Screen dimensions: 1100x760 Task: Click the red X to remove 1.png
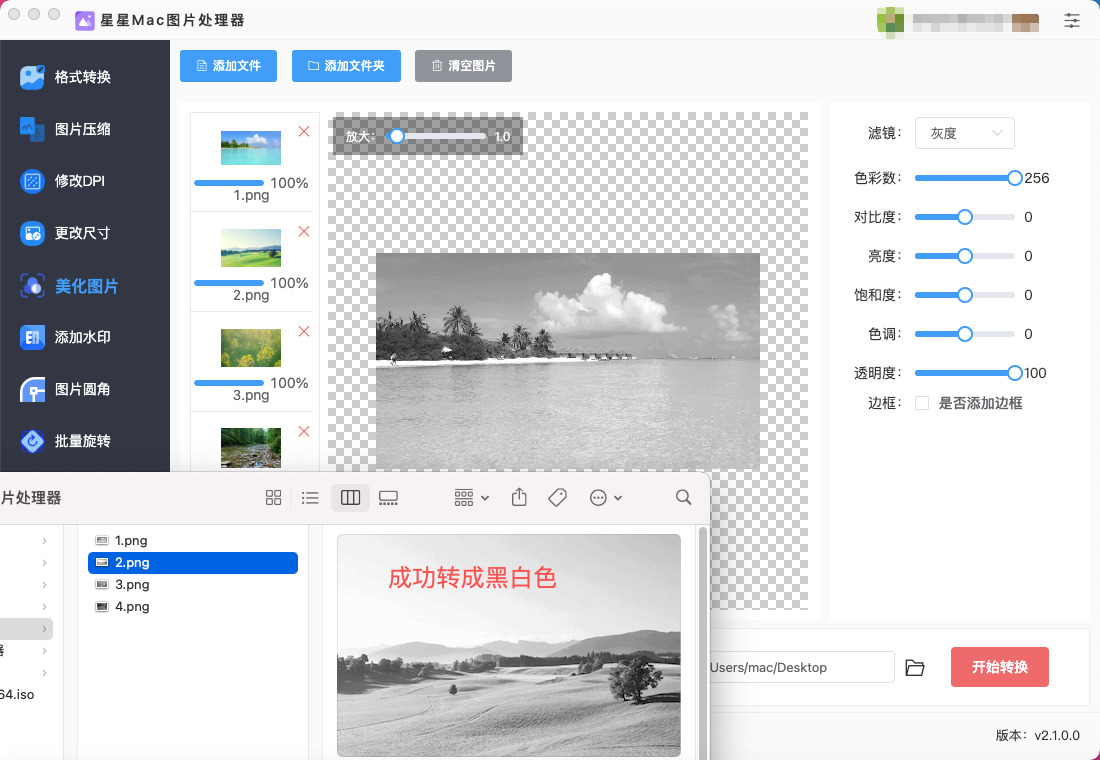304,131
